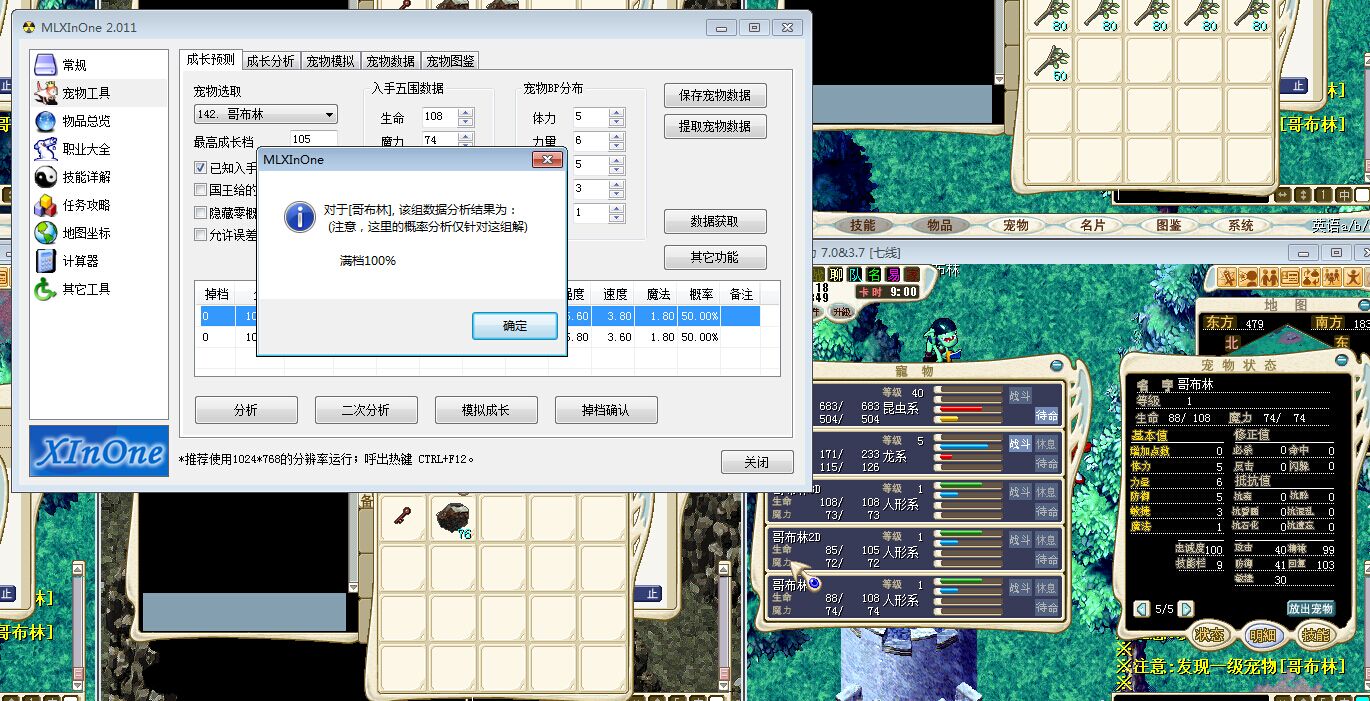Increase 生命 value with spinner up arrow
Screen dimensions: 1370x701
(x=466, y=112)
